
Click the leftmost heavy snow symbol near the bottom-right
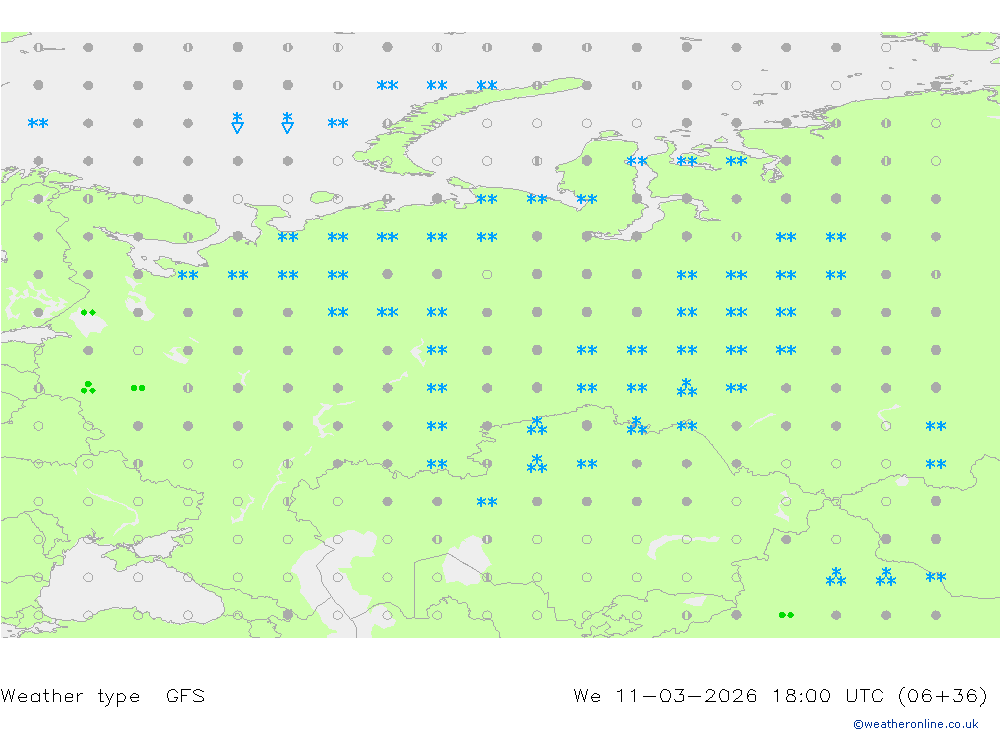tap(835, 577)
